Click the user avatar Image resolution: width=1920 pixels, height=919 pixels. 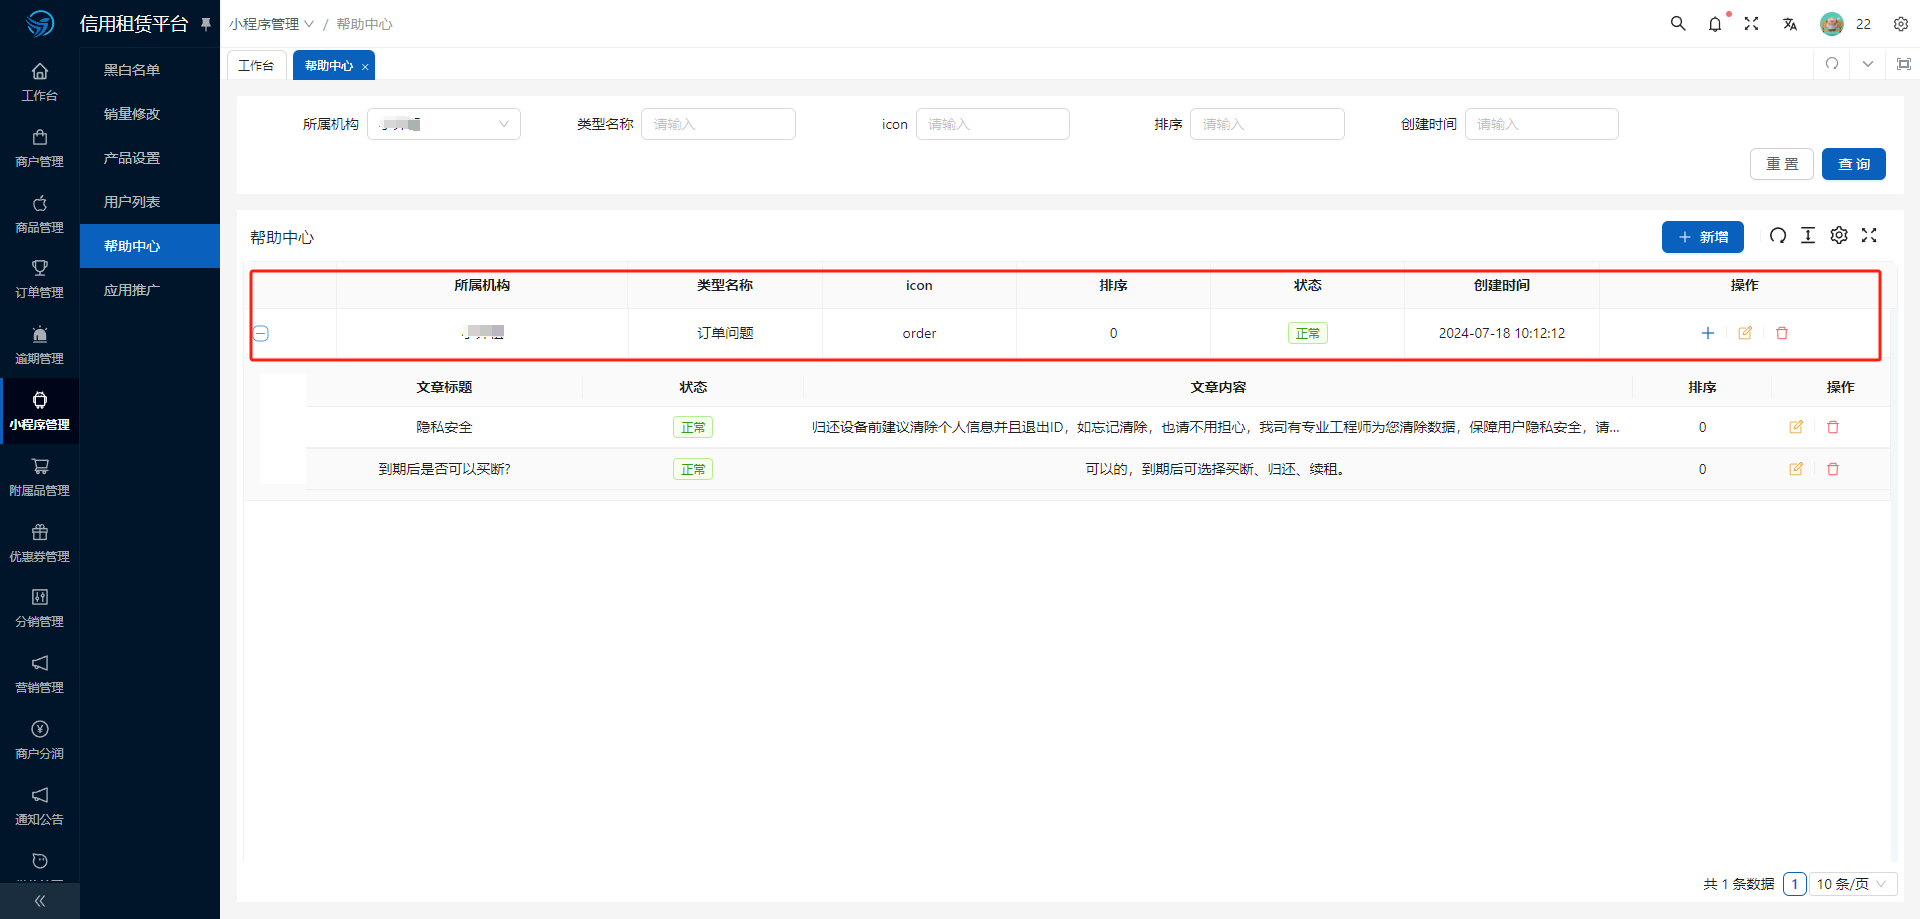pyautogui.click(x=1832, y=24)
